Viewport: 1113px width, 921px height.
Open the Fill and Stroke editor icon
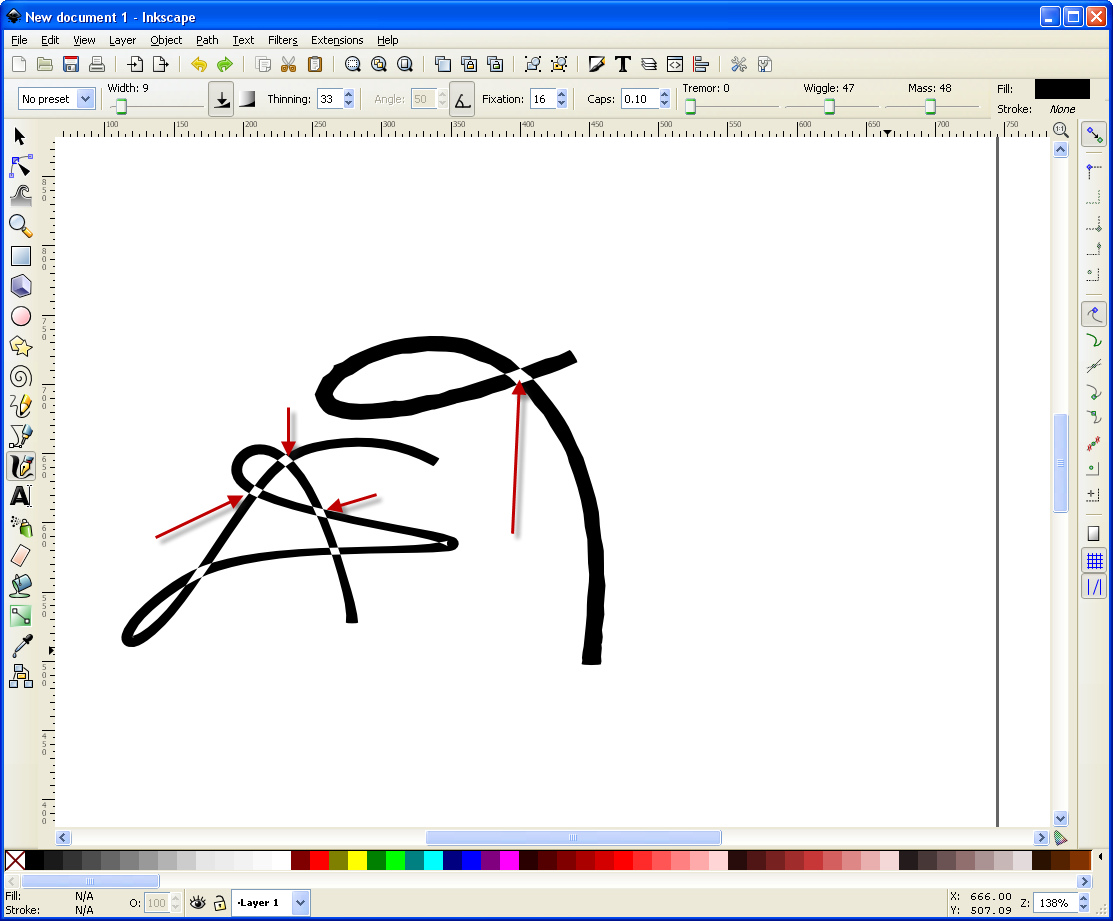(x=597, y=63)
